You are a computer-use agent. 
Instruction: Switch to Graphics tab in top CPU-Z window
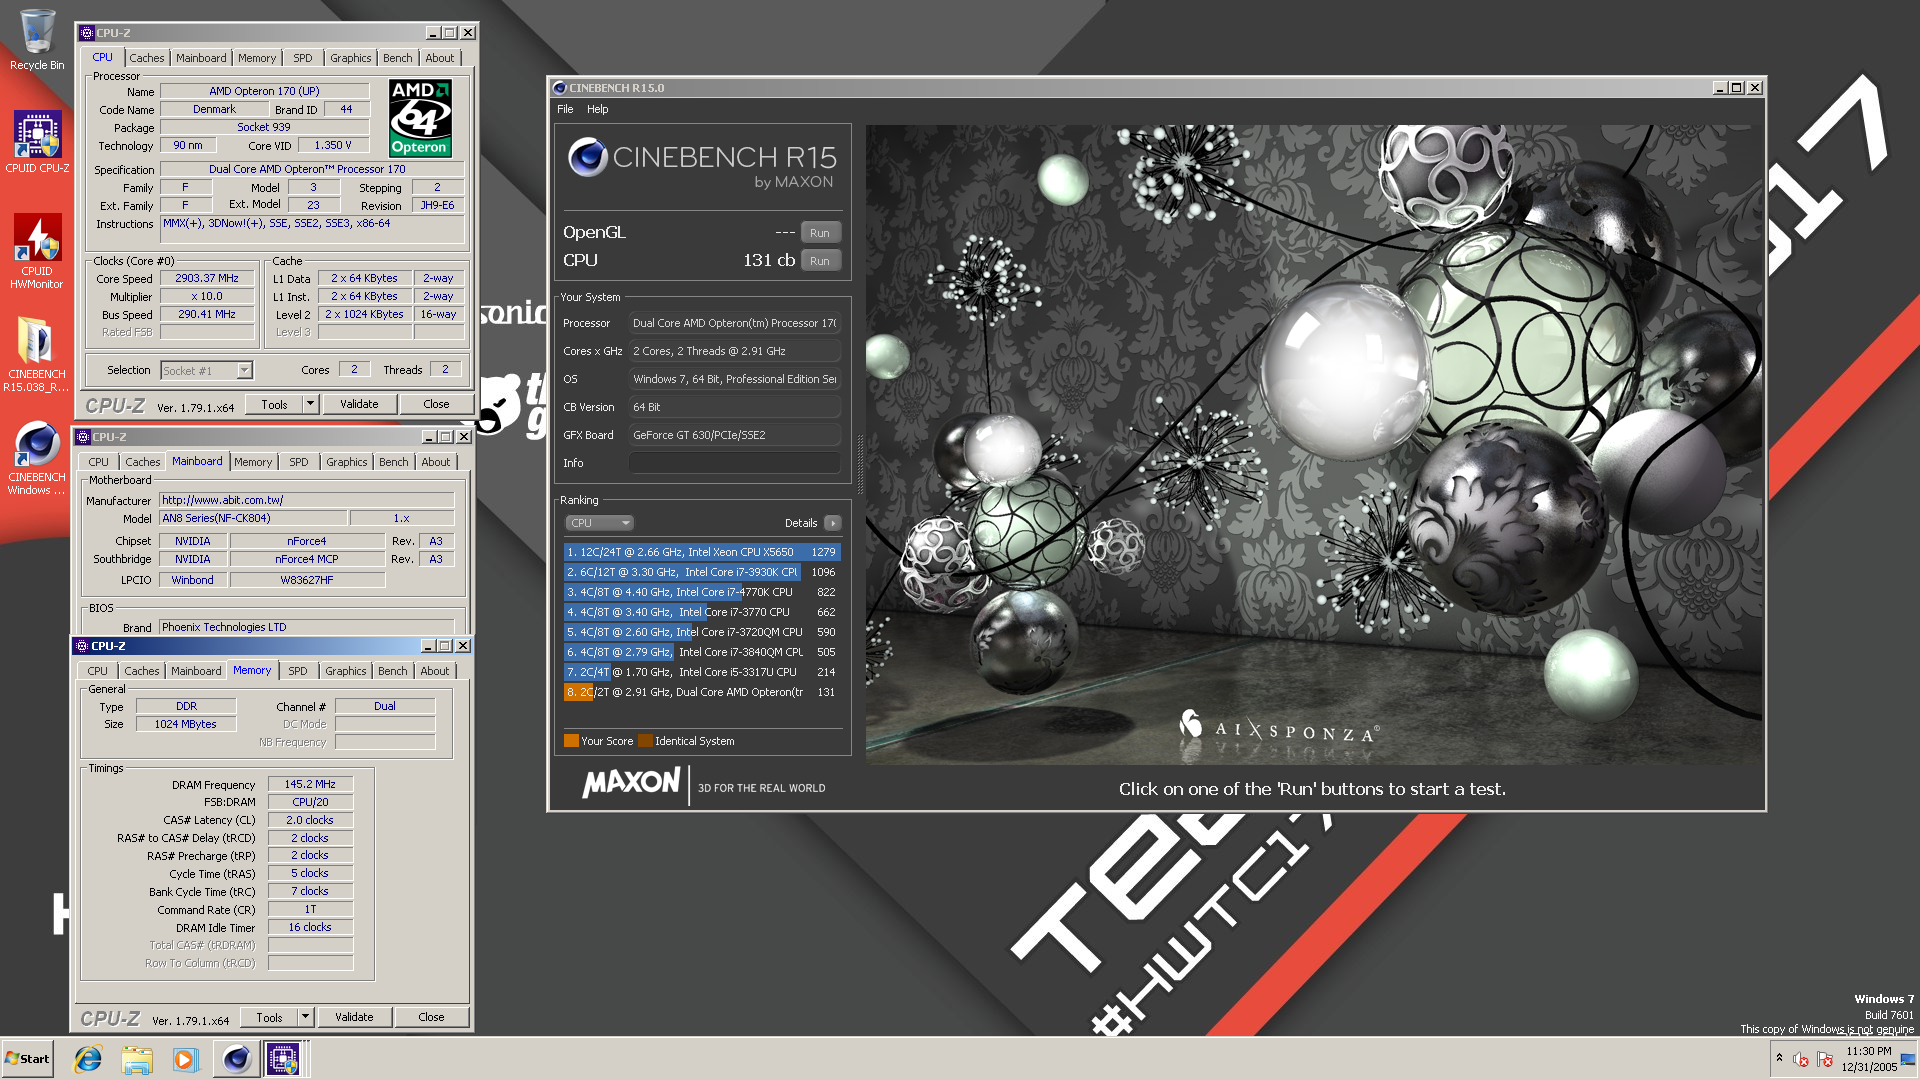point(351,58)
